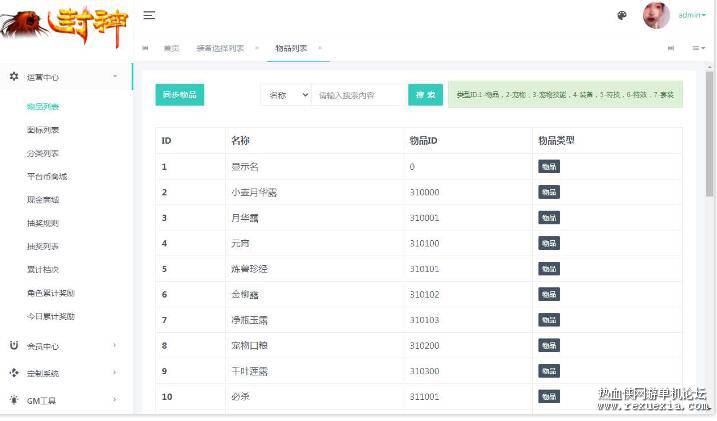
Task: Open 平台币商城 in sidebar
Action: coord(47,176)
